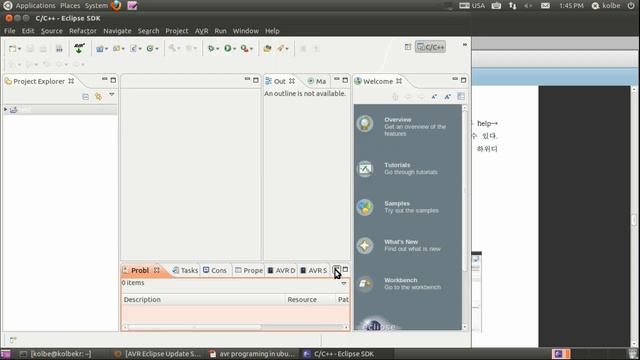Switch to AVR Eclipse Update taskbar window

pos(158,354)
